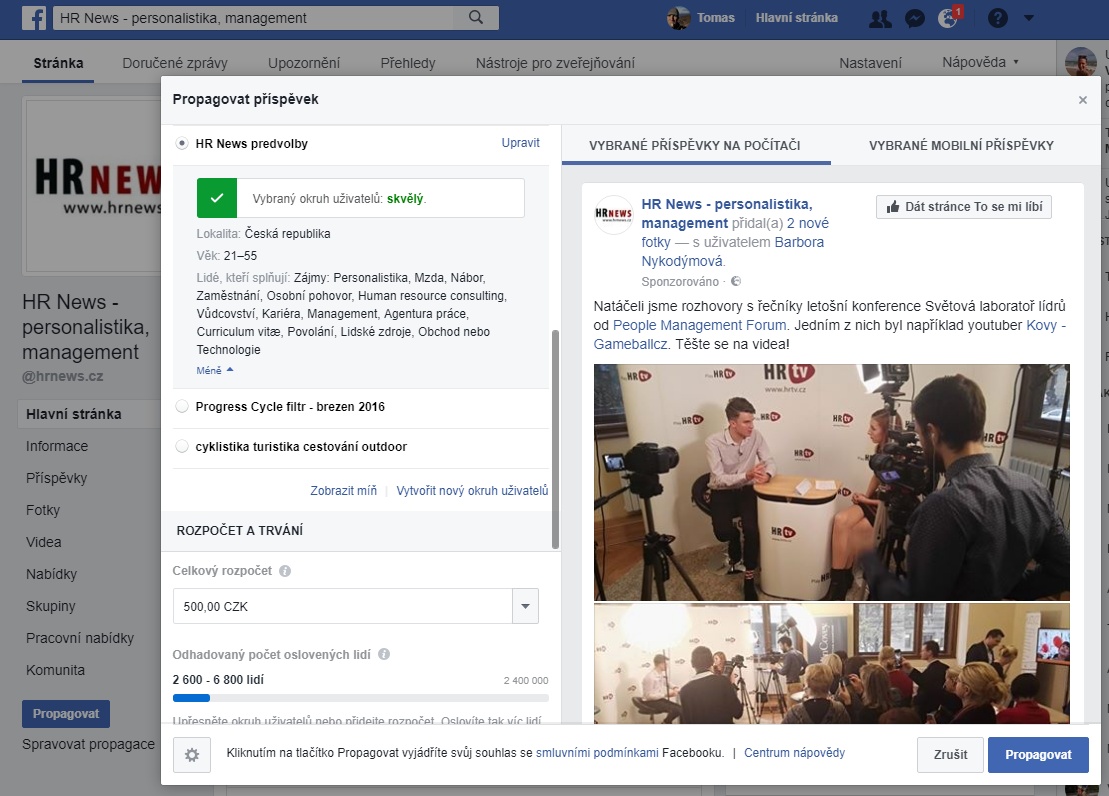The image size is (1109, 796).
Task: Click the thumbs-up Dát stránce To se mi líbí button
Action: [x=963, y=207]
